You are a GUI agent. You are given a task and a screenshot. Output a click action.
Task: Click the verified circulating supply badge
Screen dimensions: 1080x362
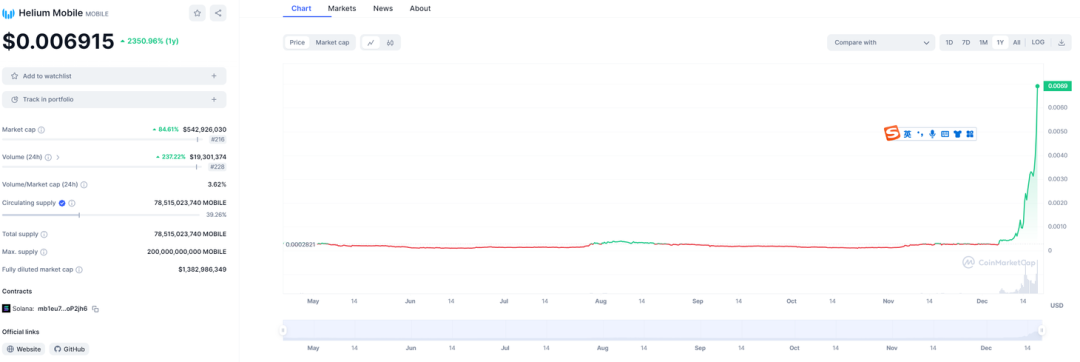62,203
